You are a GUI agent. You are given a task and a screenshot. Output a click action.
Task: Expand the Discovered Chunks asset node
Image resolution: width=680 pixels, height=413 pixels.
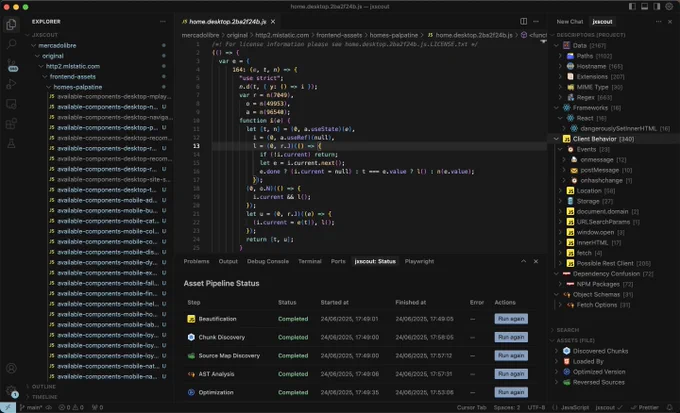[x=556, y=351]
